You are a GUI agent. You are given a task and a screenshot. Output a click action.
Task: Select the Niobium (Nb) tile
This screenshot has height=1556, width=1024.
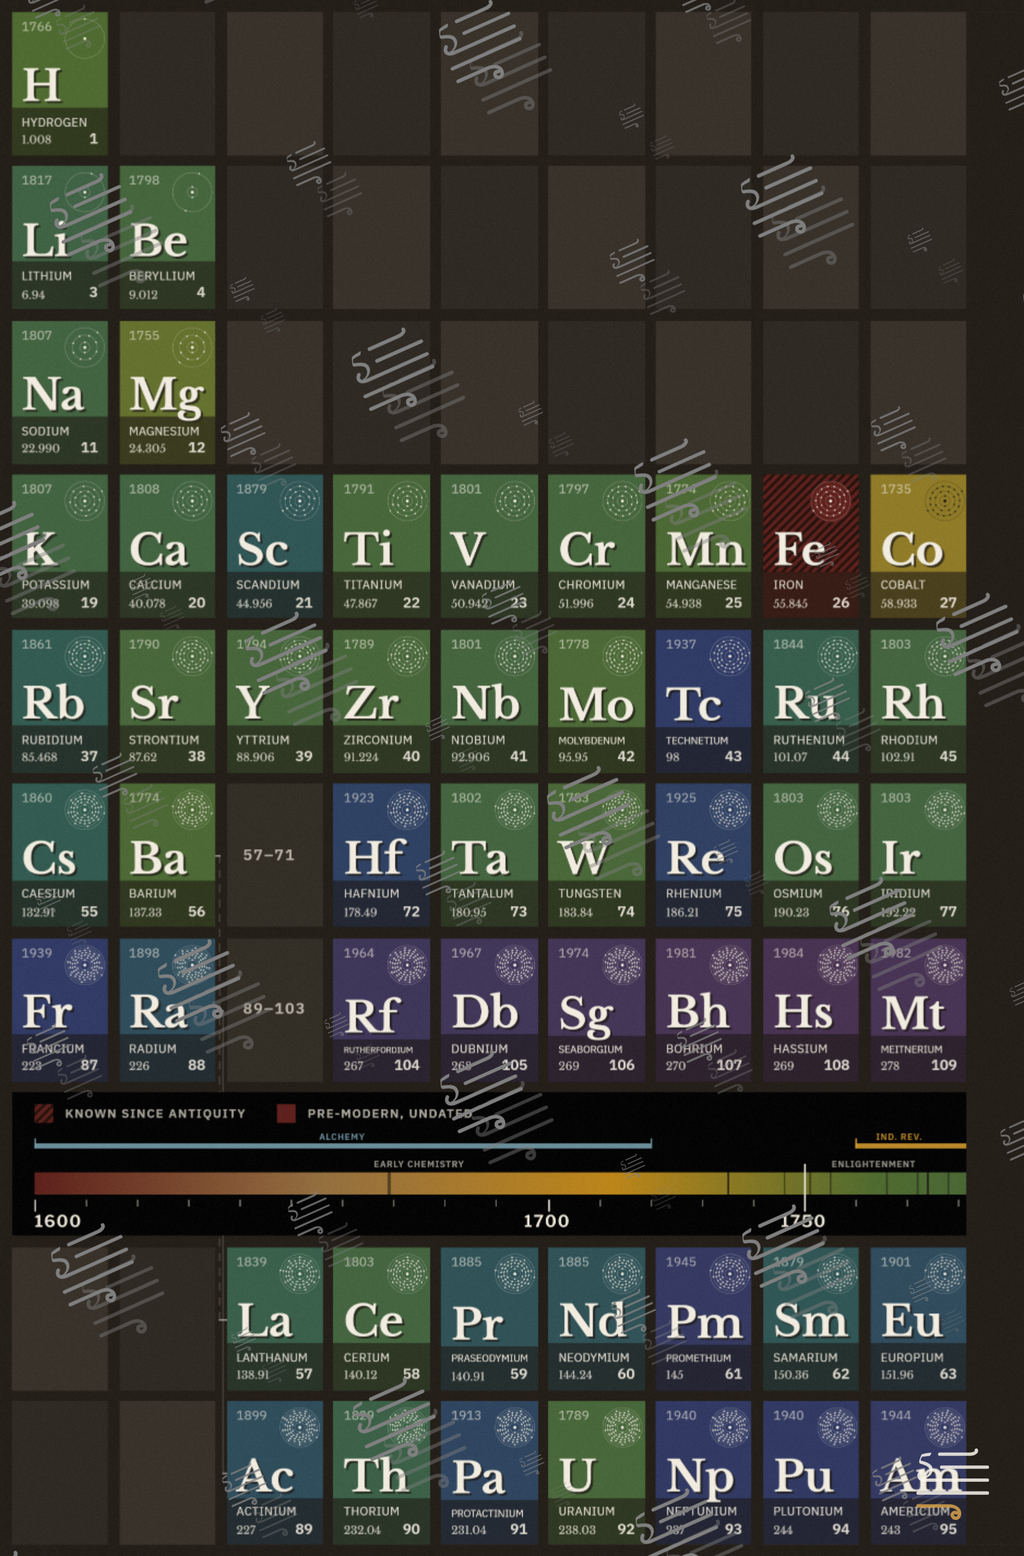pos(489,701)
